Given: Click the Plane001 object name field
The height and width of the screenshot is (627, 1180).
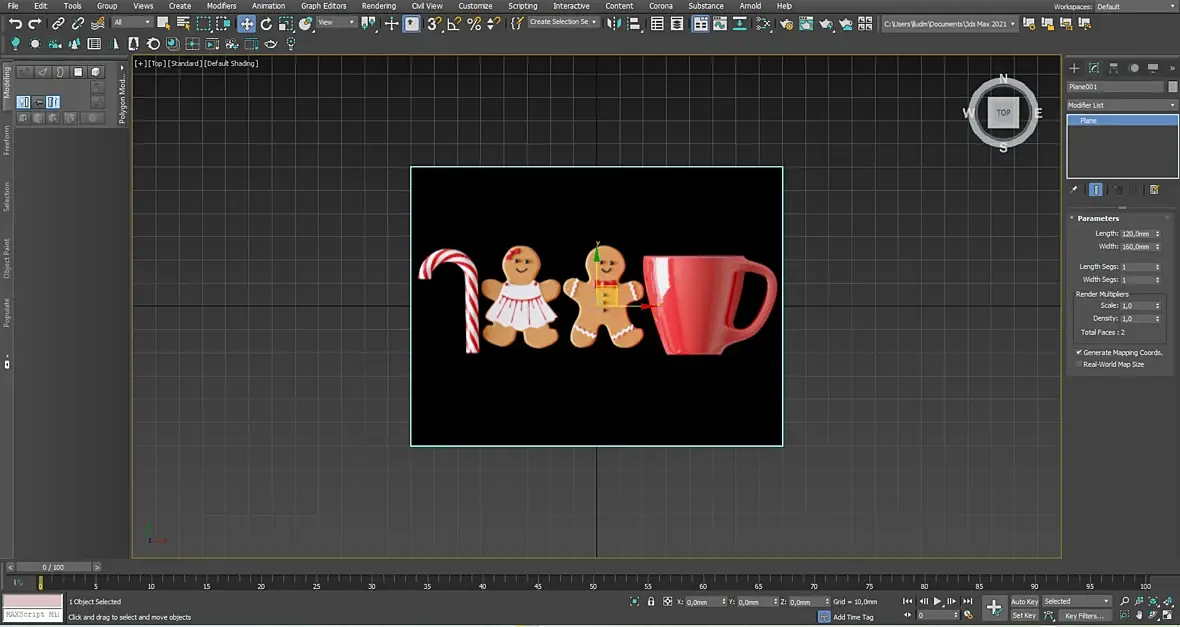Looking at the screenshot, I should (x=1115, y=87).
